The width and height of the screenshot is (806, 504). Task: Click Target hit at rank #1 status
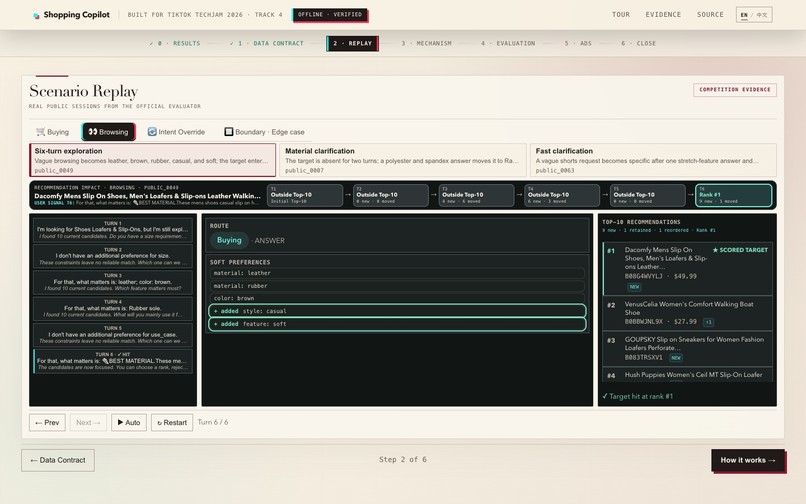click(x=637, y=397)
